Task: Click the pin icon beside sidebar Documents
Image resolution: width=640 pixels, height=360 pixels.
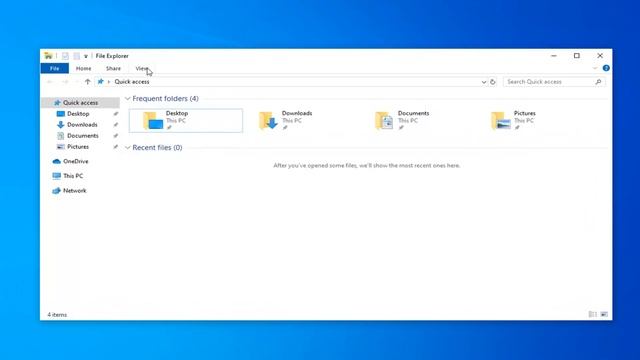Action: tap(116, 136)
